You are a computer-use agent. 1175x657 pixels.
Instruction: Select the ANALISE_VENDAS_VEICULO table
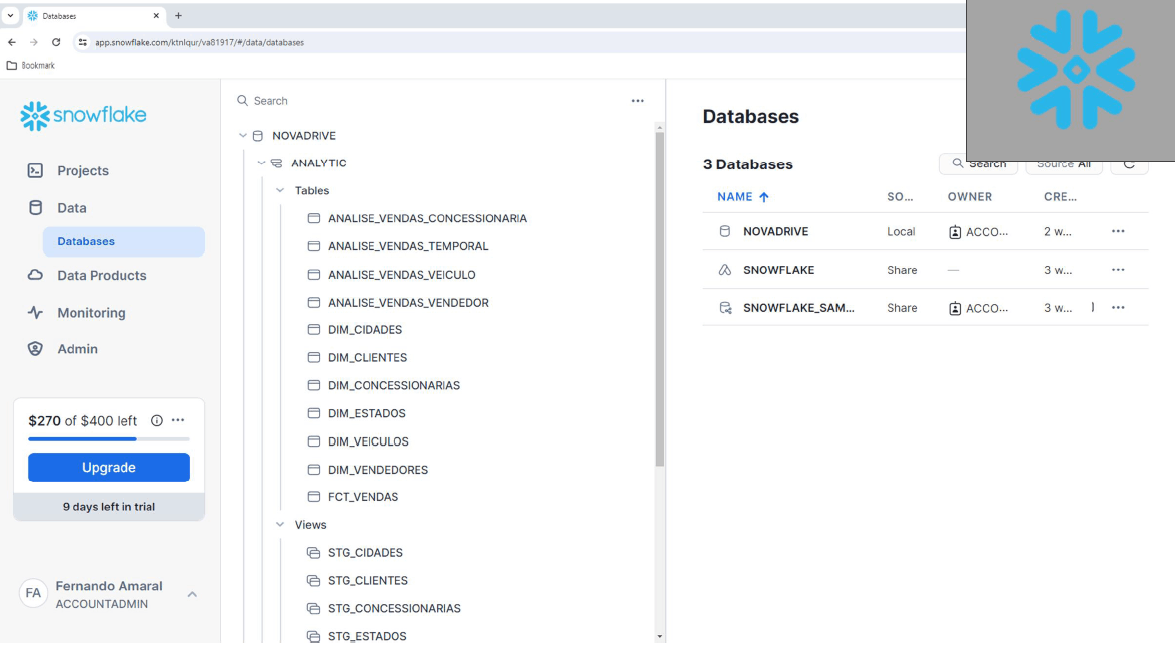(402, 275)
